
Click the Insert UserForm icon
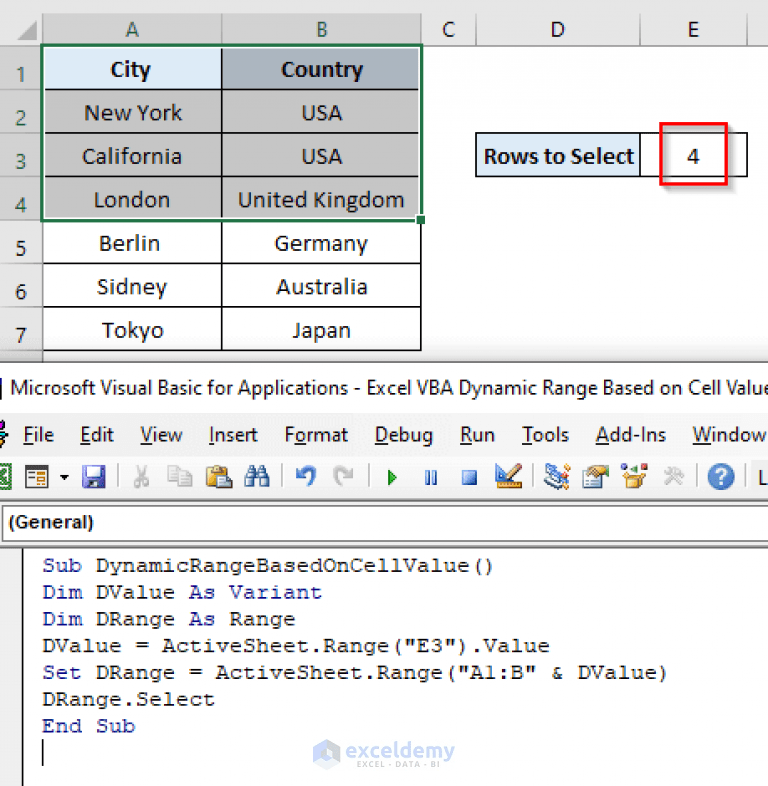coord(37,476)
